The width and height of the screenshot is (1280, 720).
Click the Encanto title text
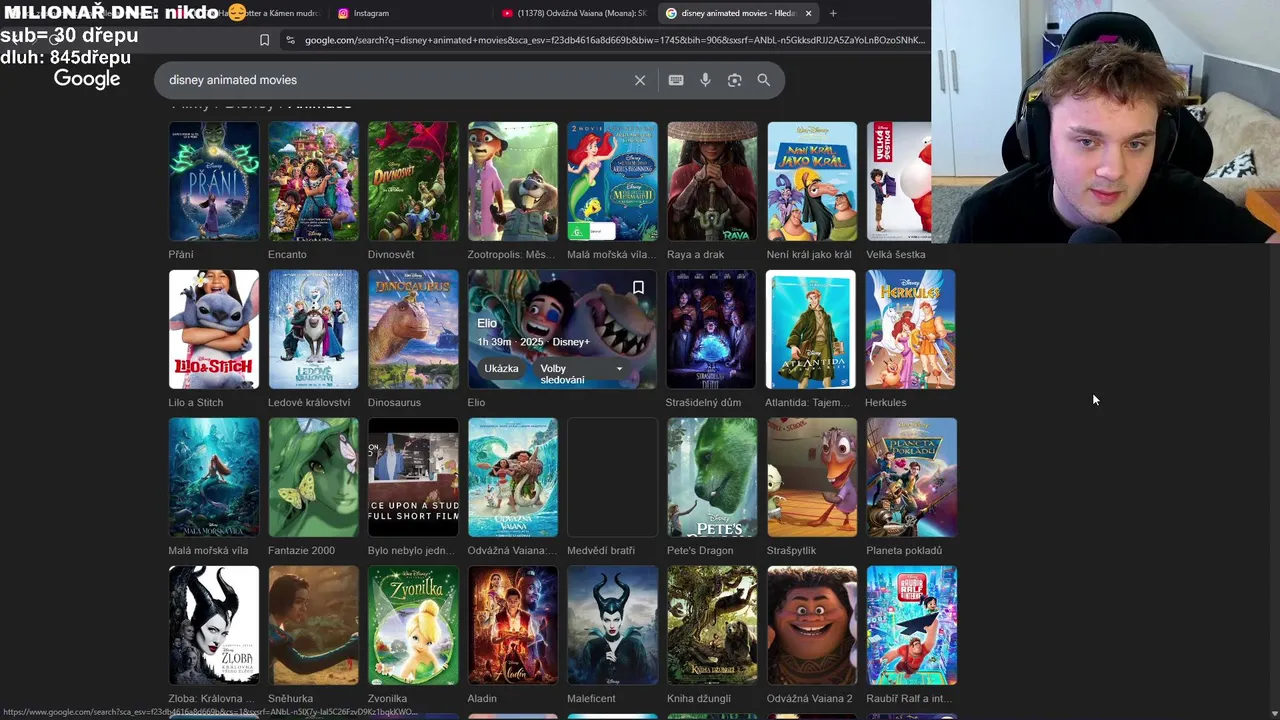point(287,254)
